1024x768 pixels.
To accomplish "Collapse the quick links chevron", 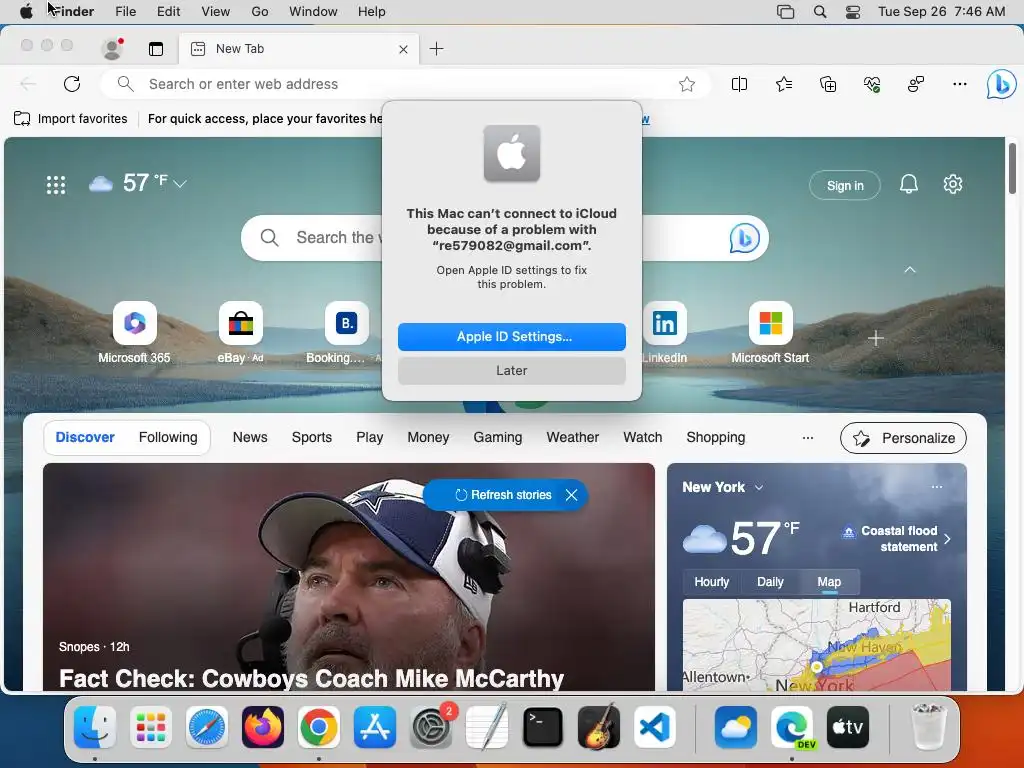I will pyautogui.click(x=910, y=270).
